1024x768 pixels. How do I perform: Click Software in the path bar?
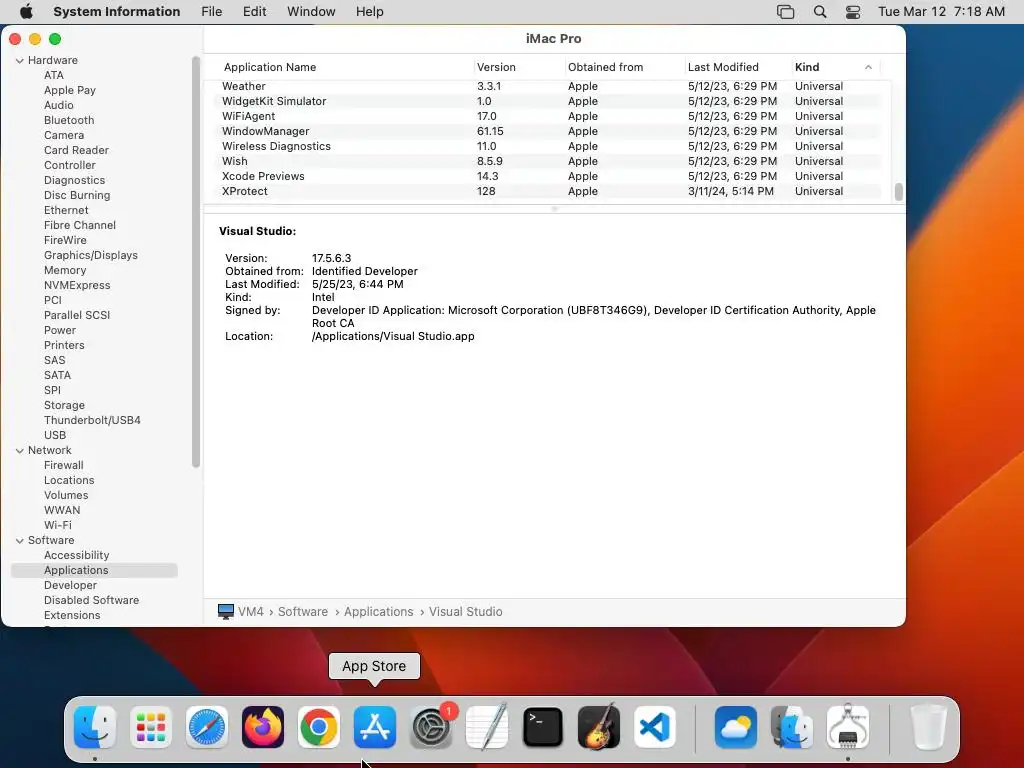click(303, 612)
